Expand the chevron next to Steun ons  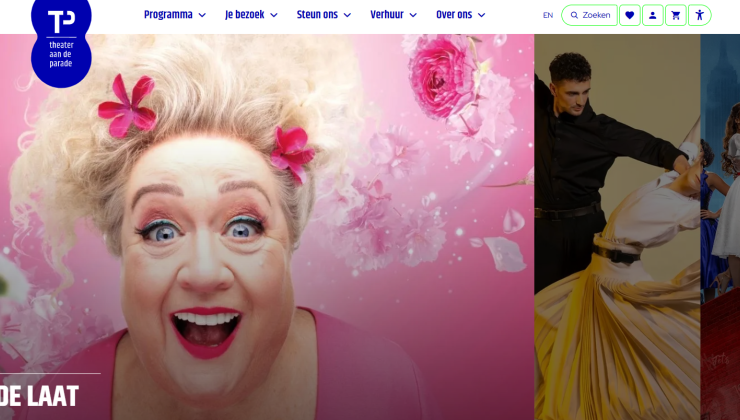point(347,15)
